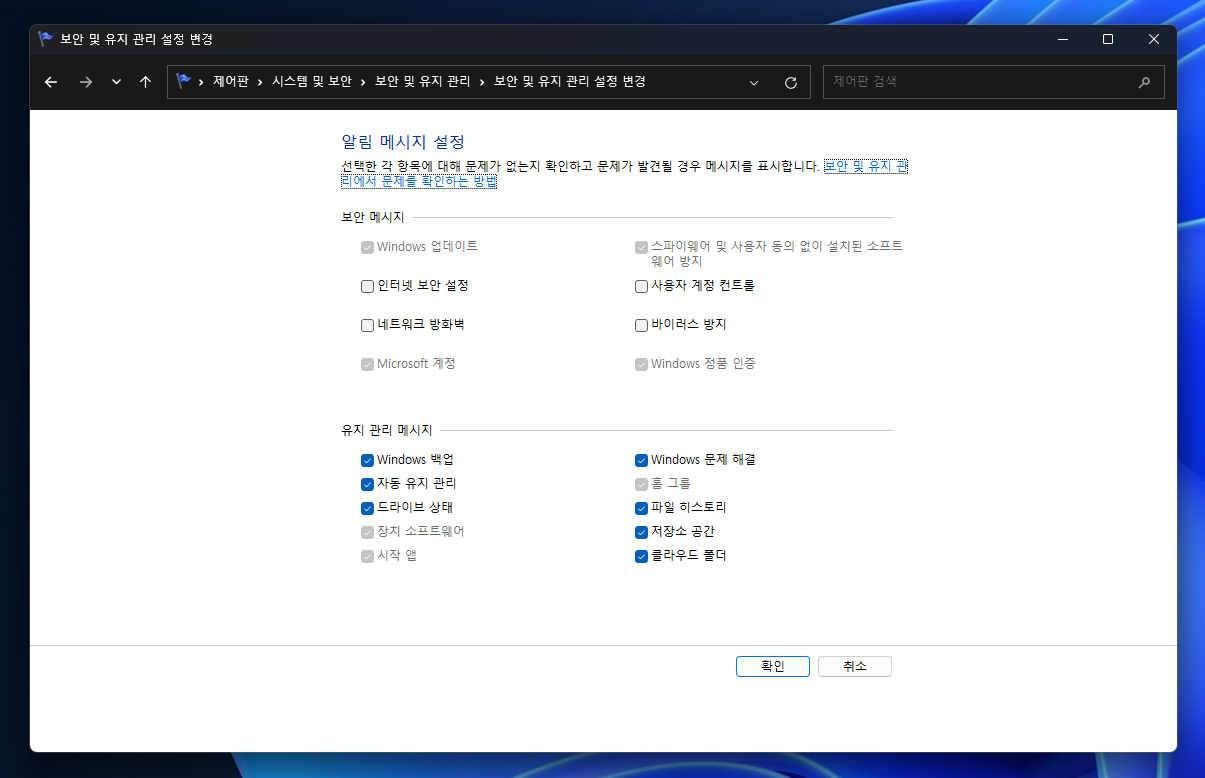This screenshot has height=778, width=1205.
Task: Click the 보안 메시지 section label
Action: tap(373, 217)
